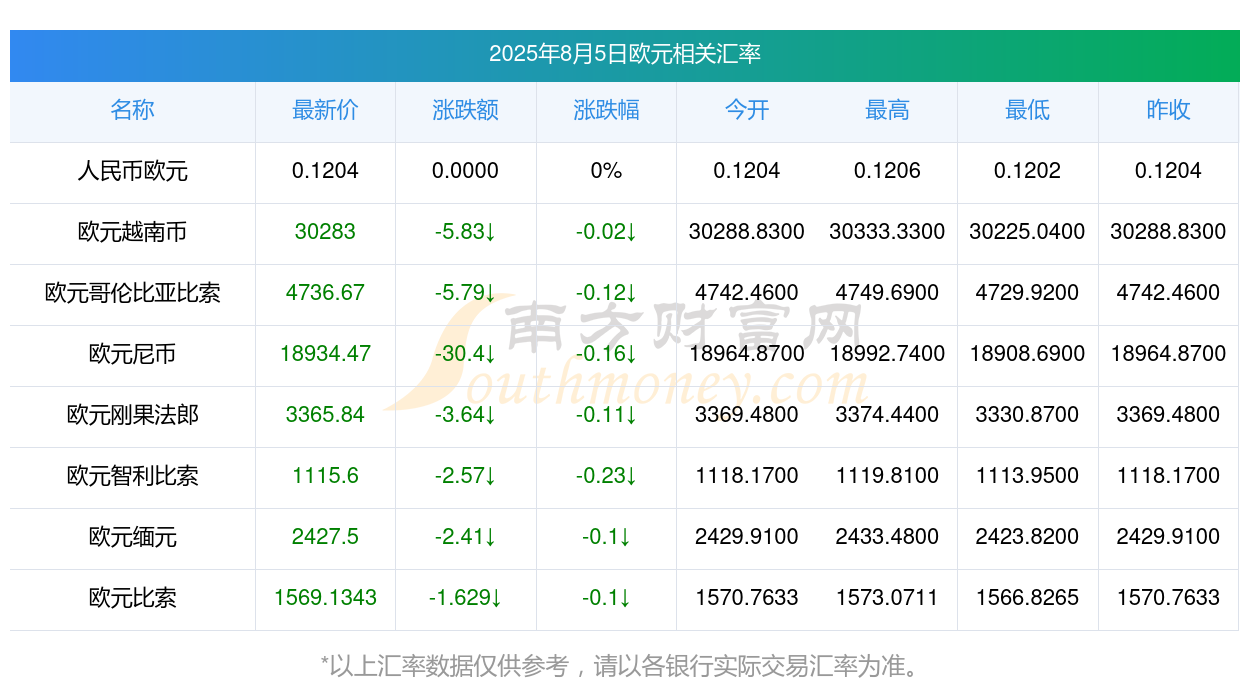Click the 最低 column header
Viewport: 1250px width, 698px height.
pyautogui.click(x=1027, y=110)
